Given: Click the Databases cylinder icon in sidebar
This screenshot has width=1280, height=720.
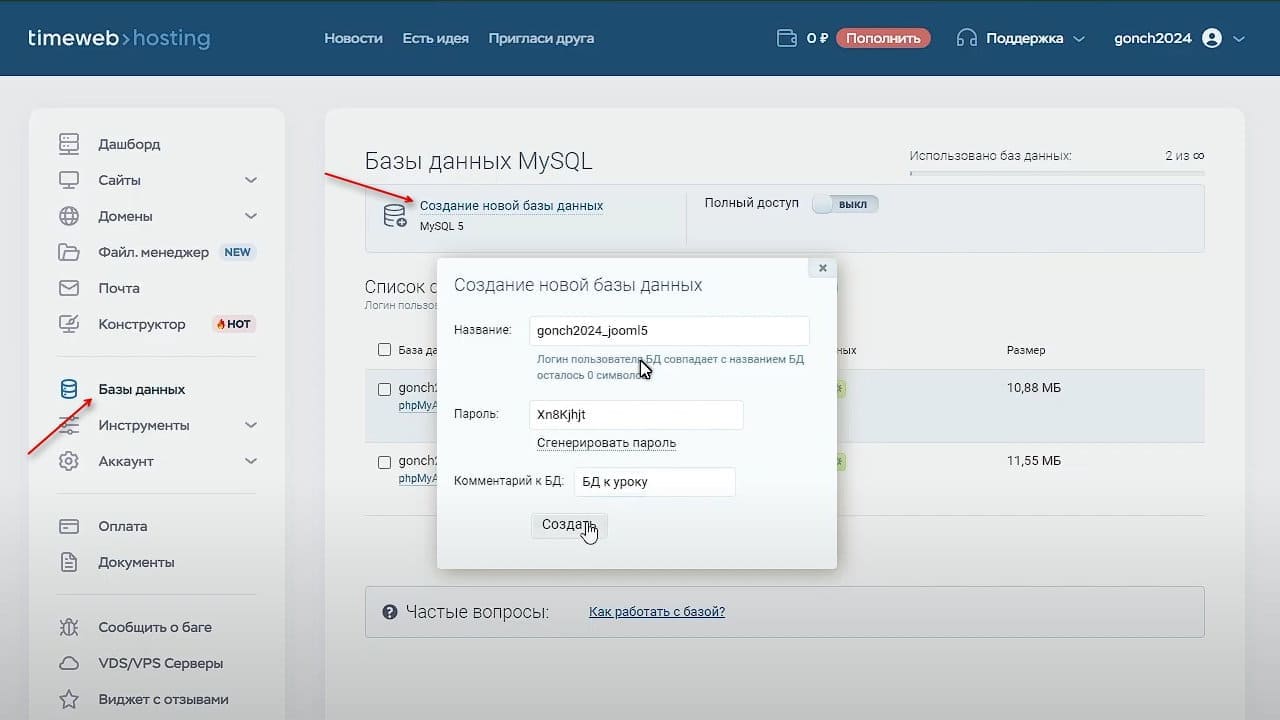Looking at the screenshot, I should (x=69, y=389).
